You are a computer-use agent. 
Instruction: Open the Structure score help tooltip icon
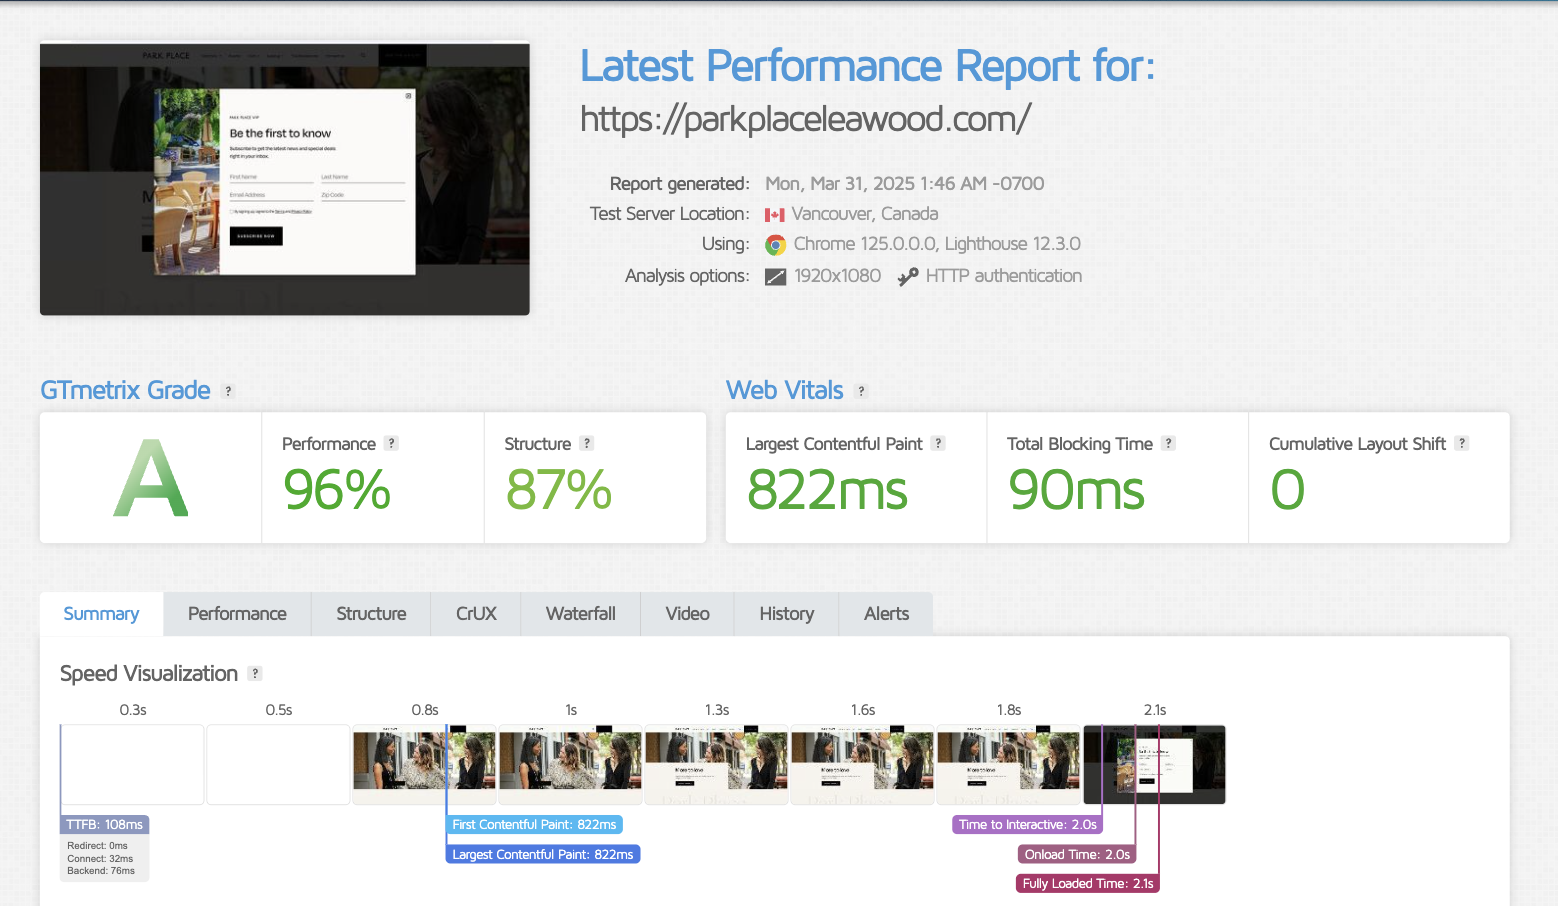(x=586, y=443)
